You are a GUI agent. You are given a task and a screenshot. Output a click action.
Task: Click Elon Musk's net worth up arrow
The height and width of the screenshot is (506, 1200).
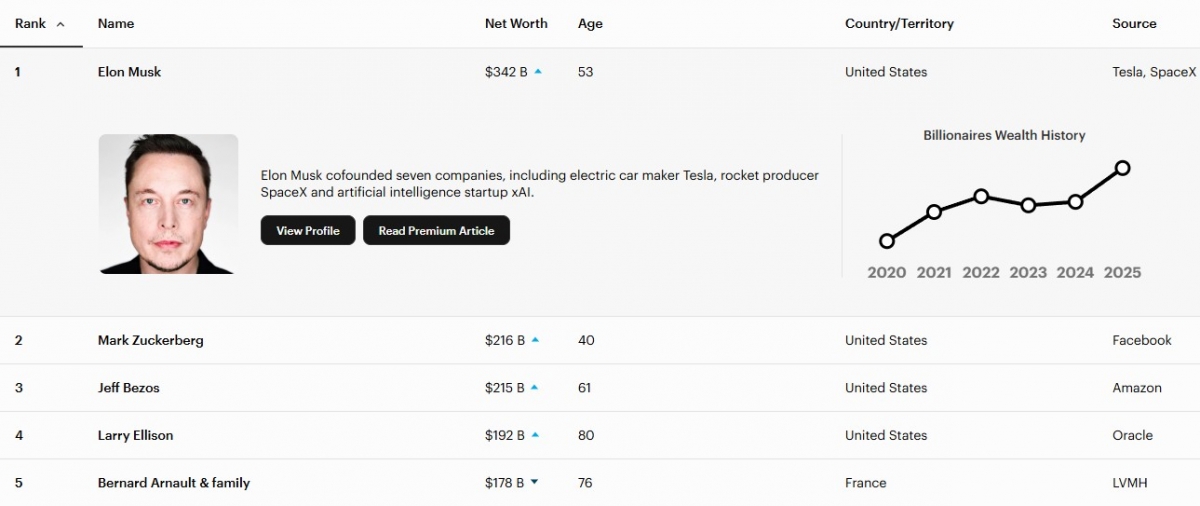[538, 72]
